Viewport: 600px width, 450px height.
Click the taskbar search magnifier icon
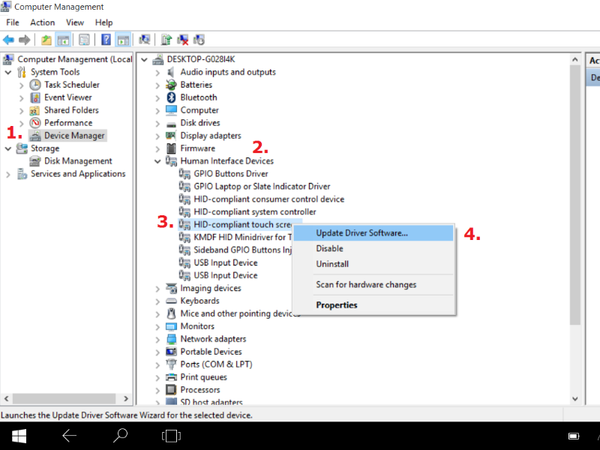(x=120, y=436)
